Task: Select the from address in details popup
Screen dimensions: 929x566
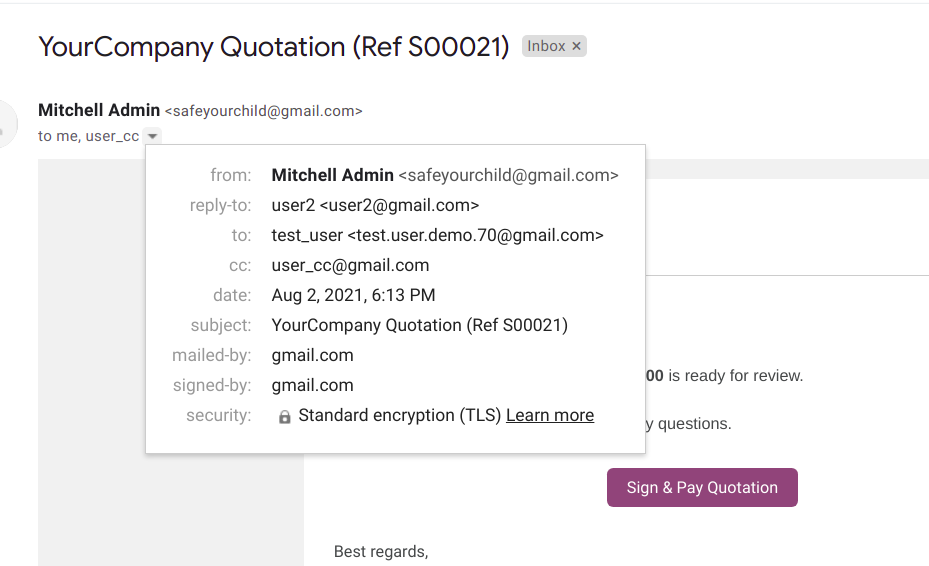Action: pos(508,175)
